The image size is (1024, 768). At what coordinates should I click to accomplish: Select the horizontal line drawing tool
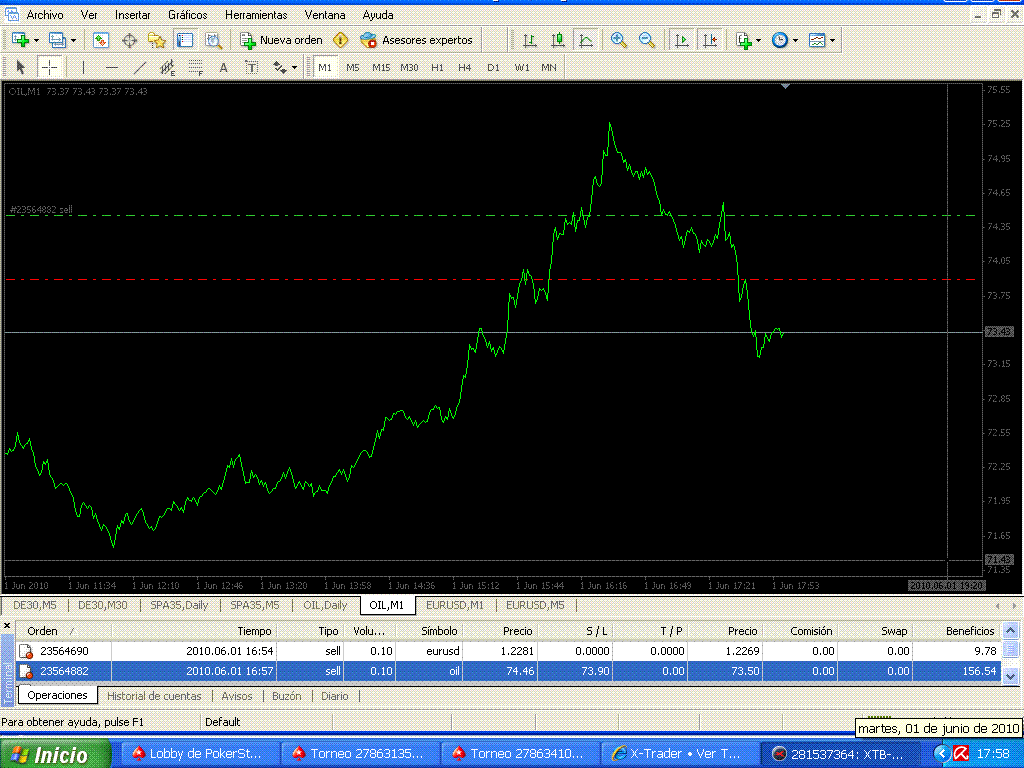112,67
